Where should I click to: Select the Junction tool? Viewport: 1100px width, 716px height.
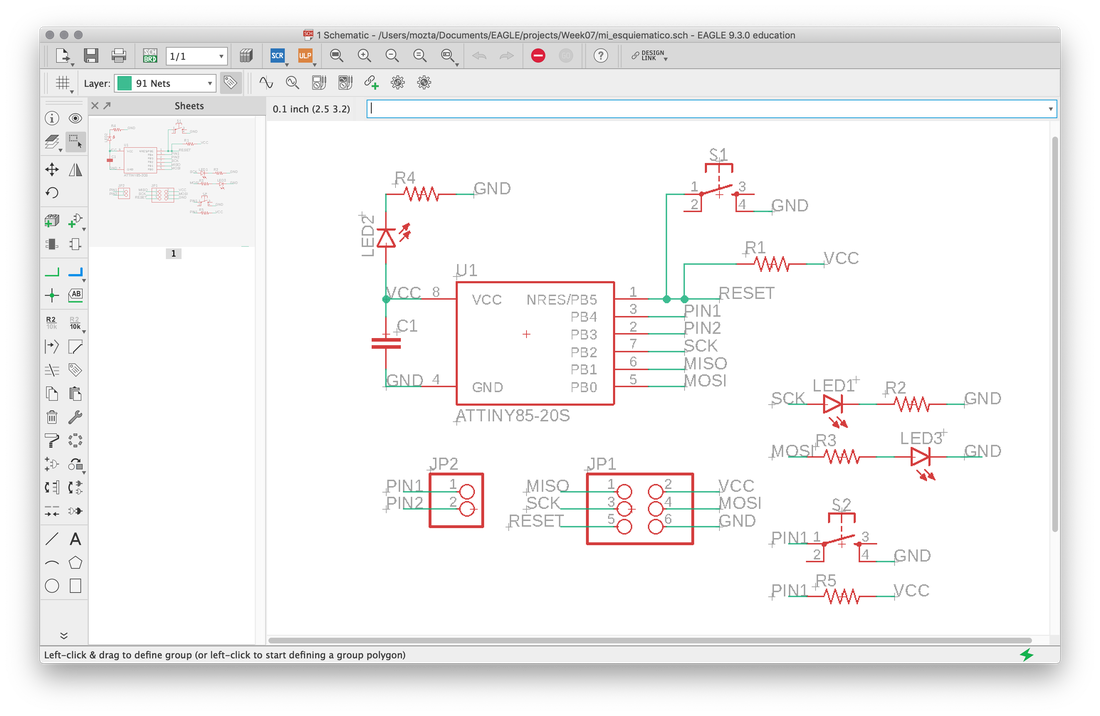pos(52,295)
